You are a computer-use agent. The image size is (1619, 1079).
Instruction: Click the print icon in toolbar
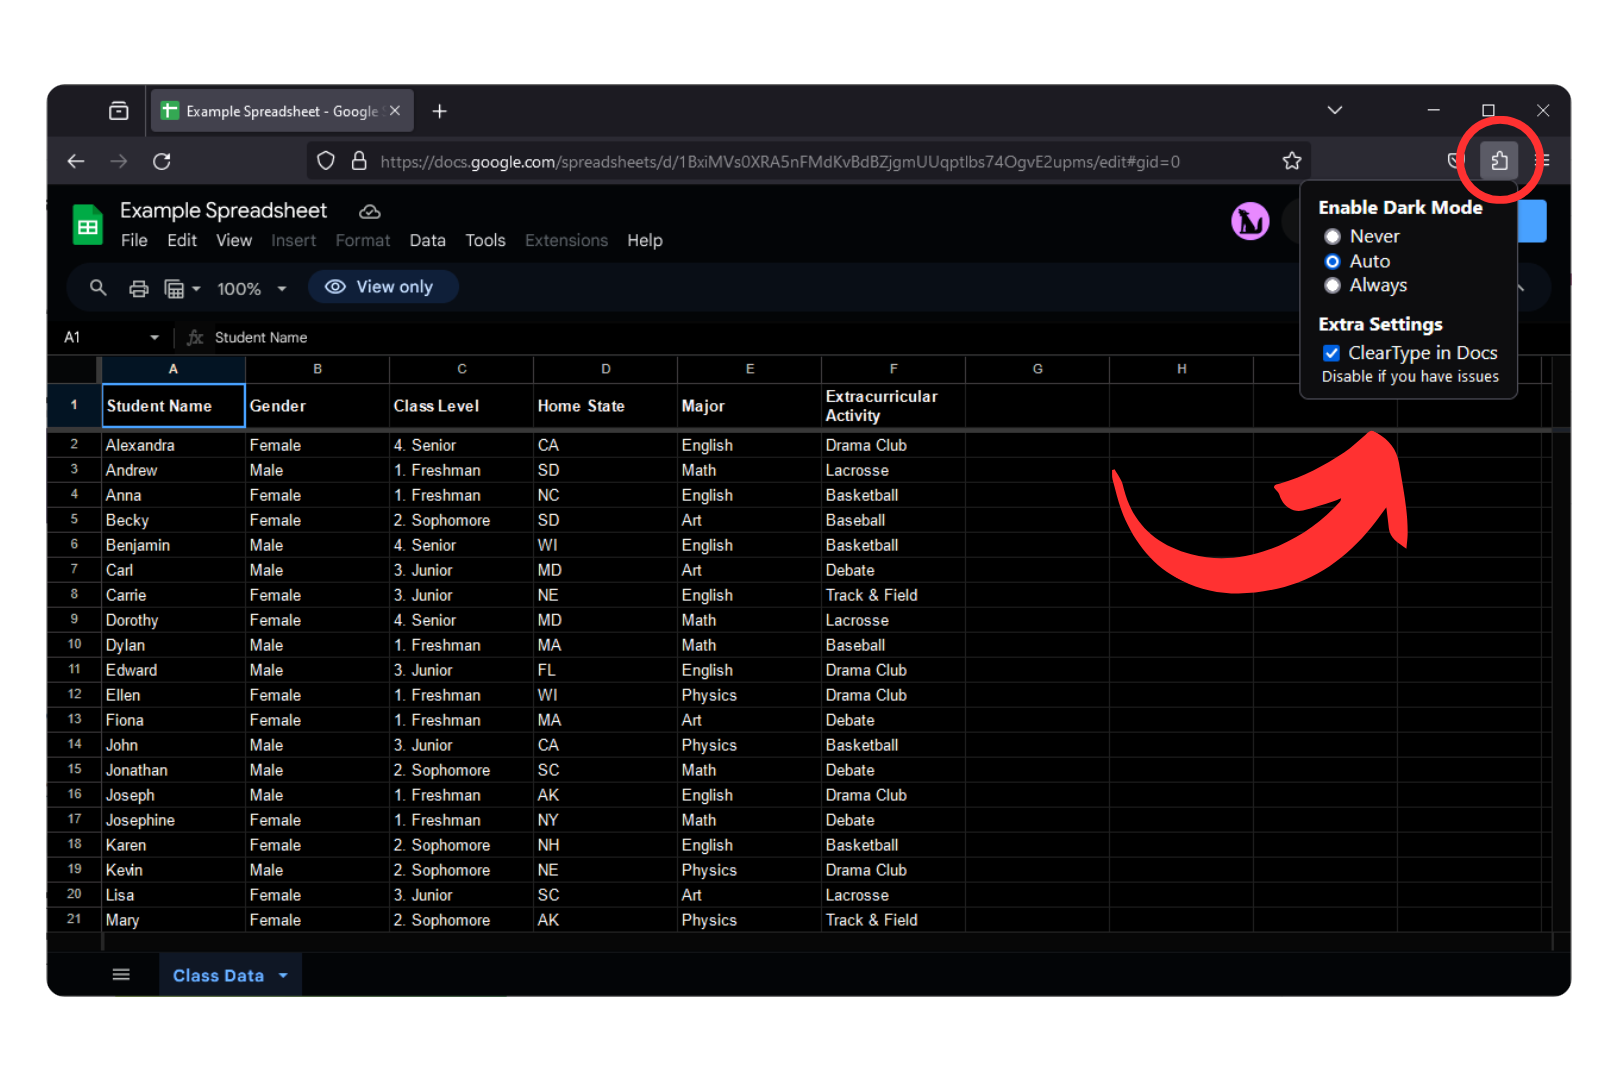pos(139,289)
